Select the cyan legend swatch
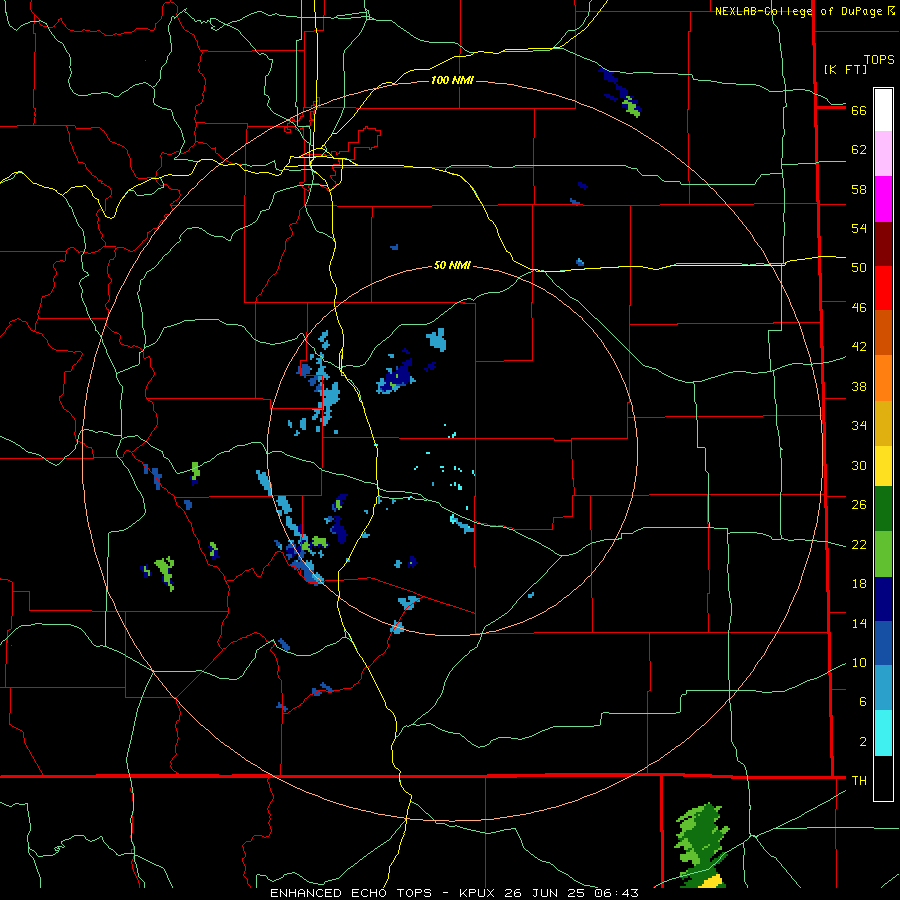 883,733
